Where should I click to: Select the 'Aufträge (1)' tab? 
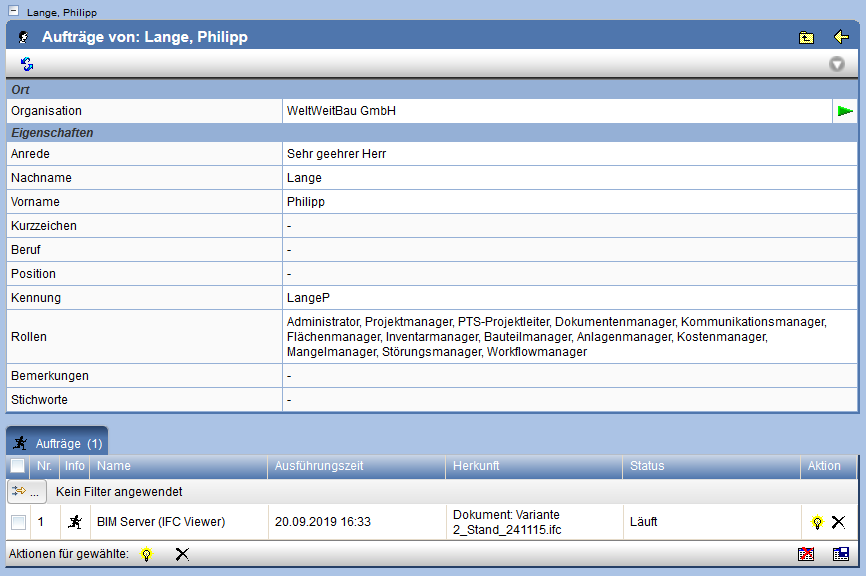pyautogui.click(x=58, y=442)
